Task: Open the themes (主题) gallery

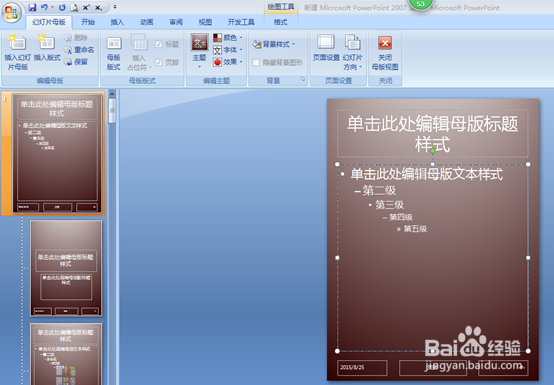Action: (200, 51)
